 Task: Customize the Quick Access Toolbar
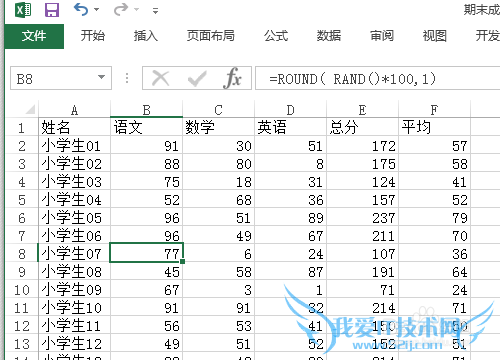pyautogui.click(x=155, y=11)
